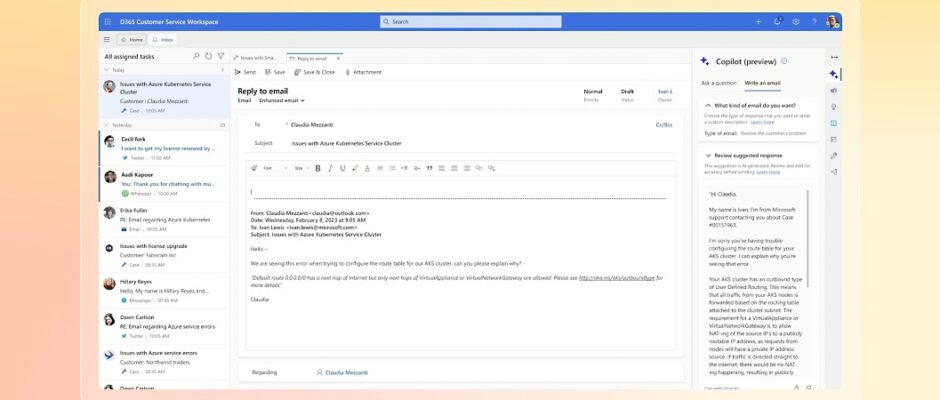Select 'Issues with Azure Kubernetes Service Cluster' task
Image resolution: width=940 pixels, height=400 pixels.
164,97
